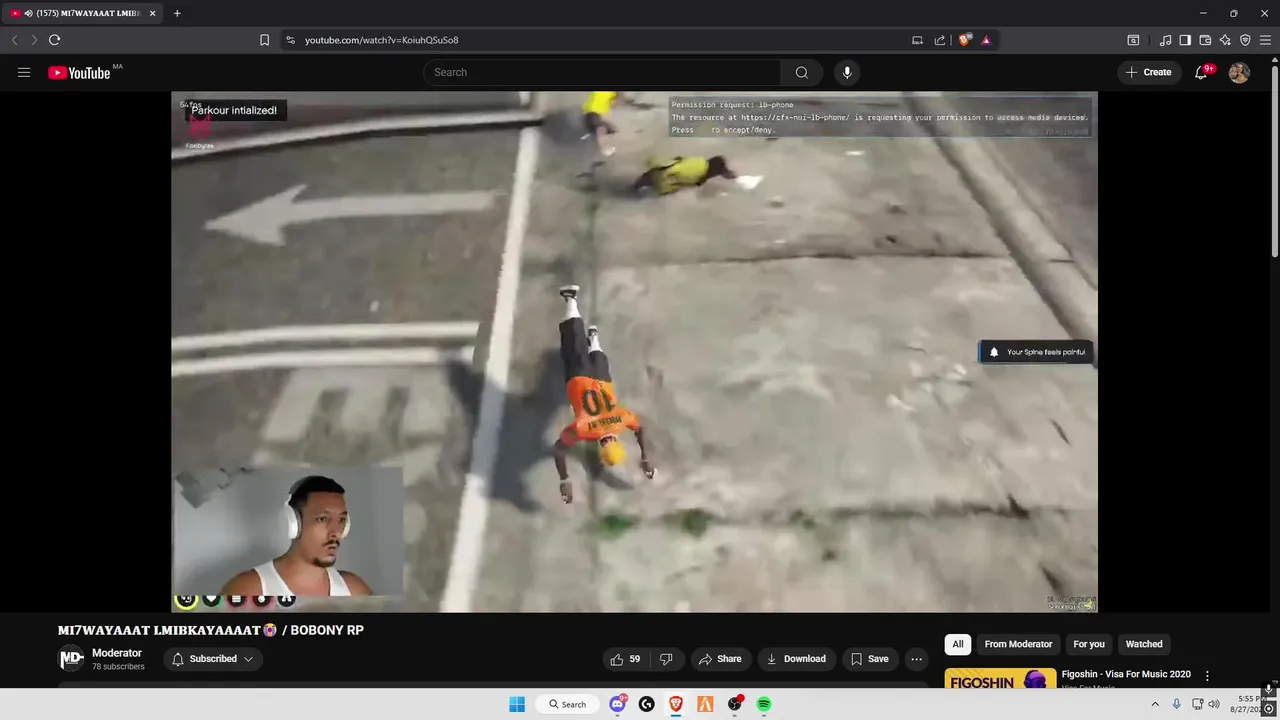Open Spotify from the taskbar
The image size is (1280, 720).
click(764, 704)
